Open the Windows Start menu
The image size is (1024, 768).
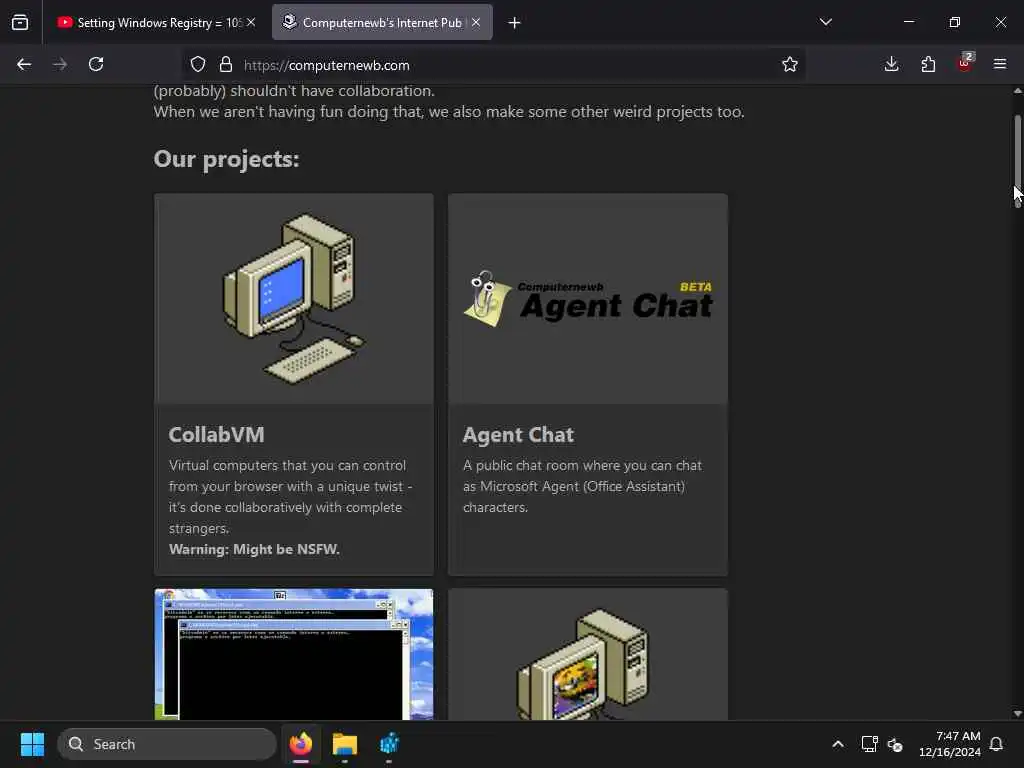(32, 744)
